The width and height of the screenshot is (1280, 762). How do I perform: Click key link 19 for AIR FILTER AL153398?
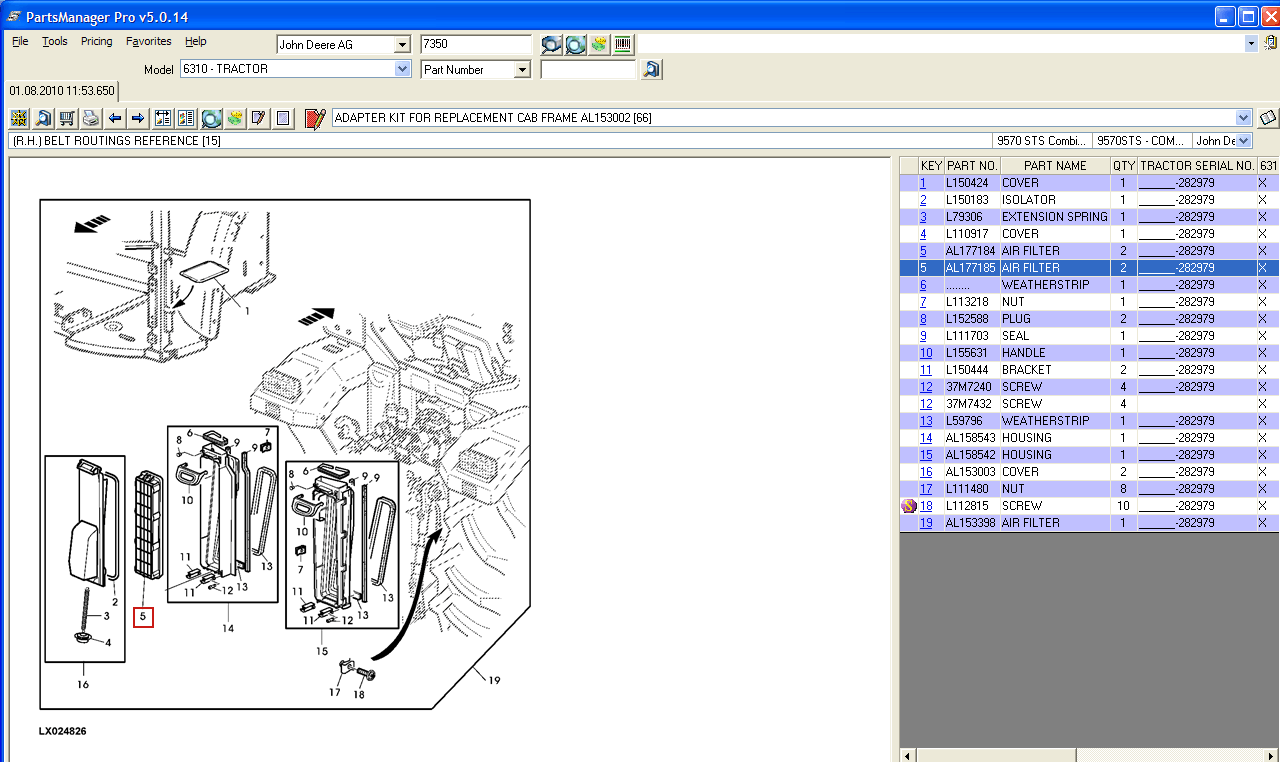925,523
